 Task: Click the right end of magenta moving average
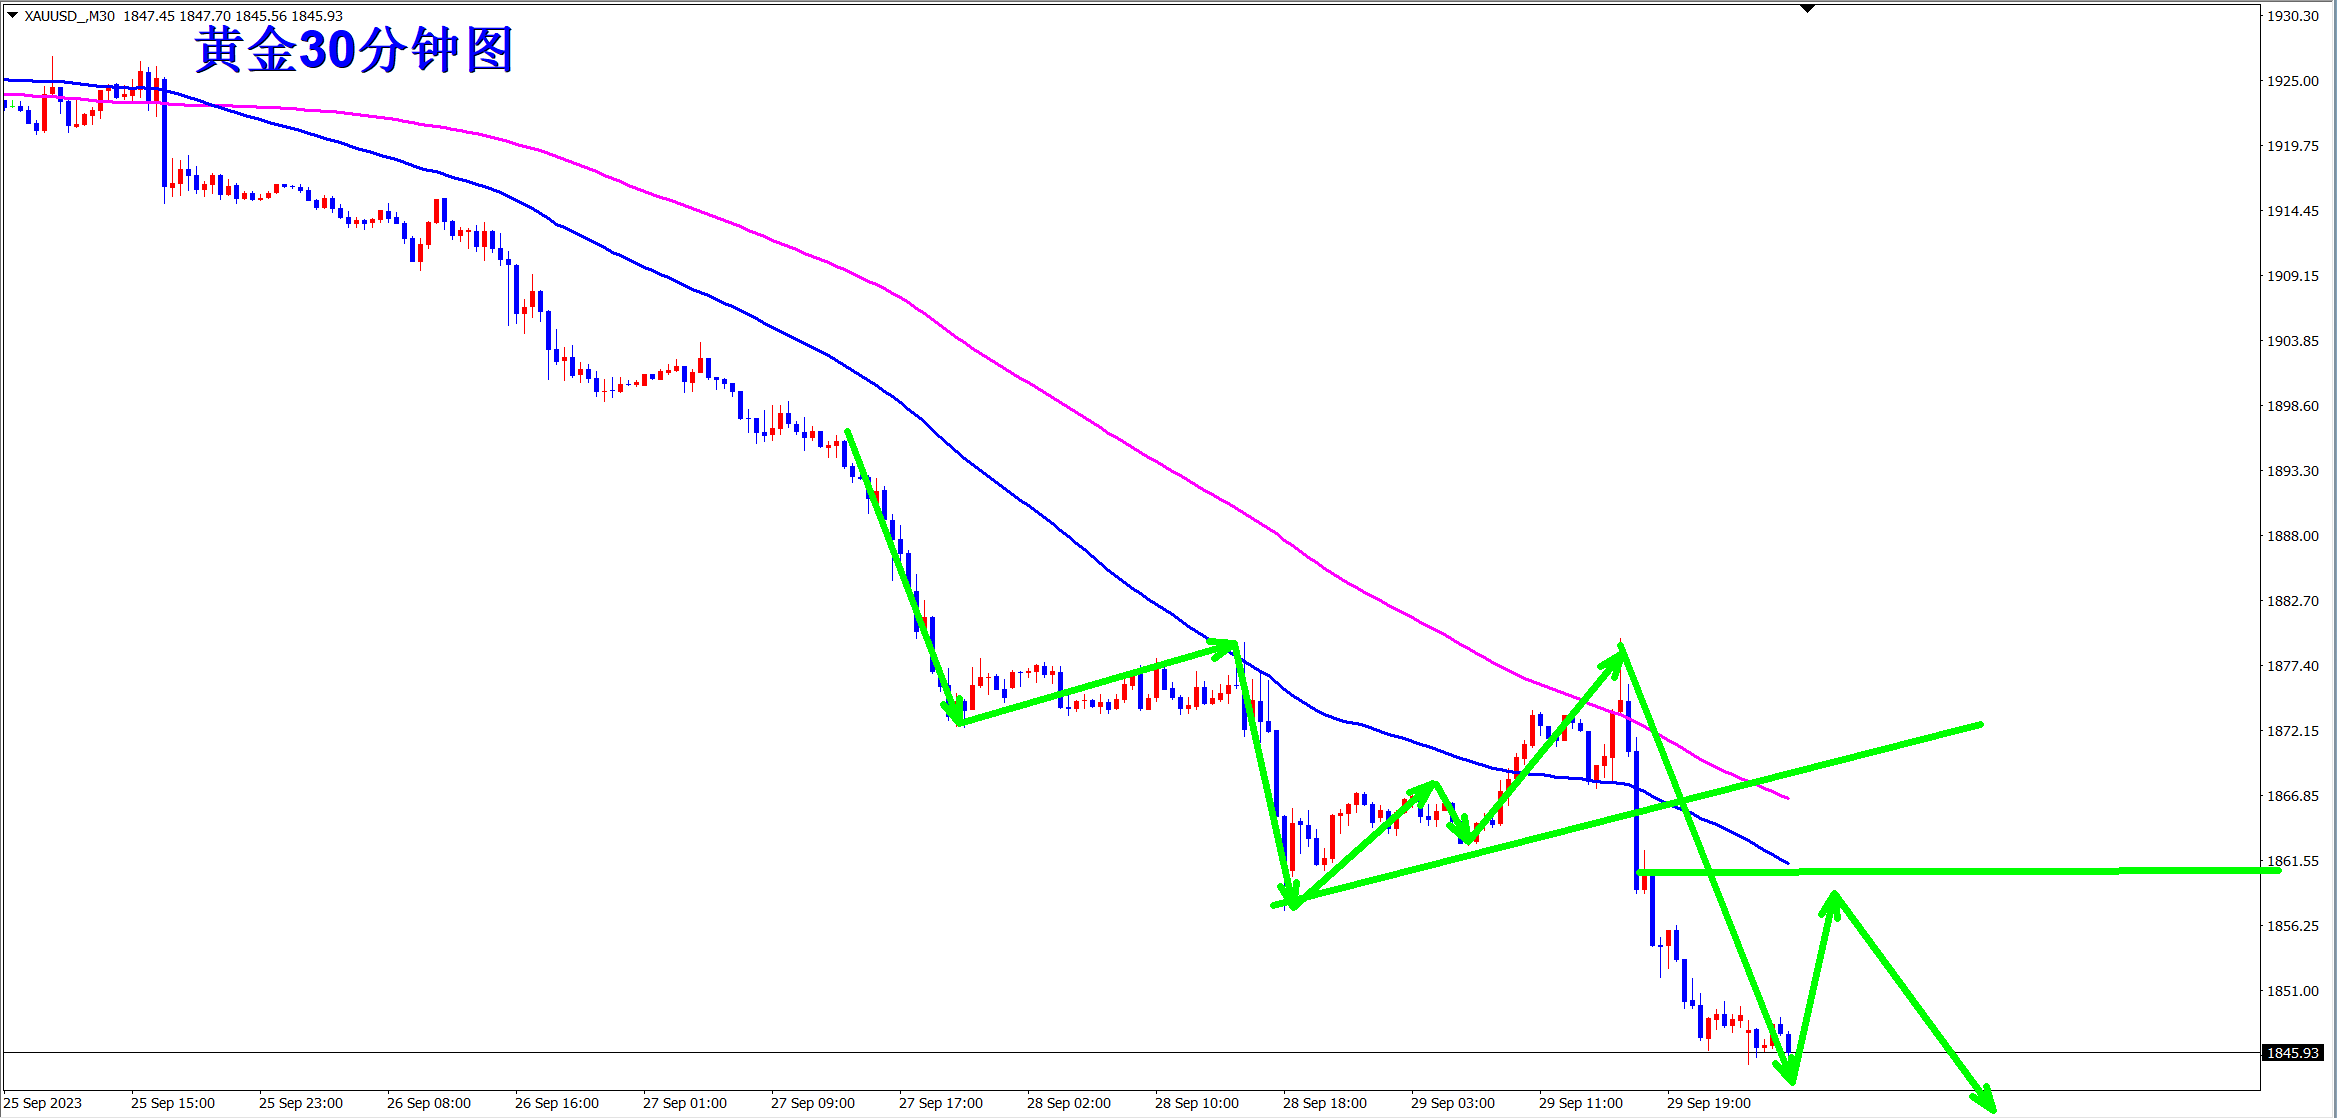[x=1787, y=798]
